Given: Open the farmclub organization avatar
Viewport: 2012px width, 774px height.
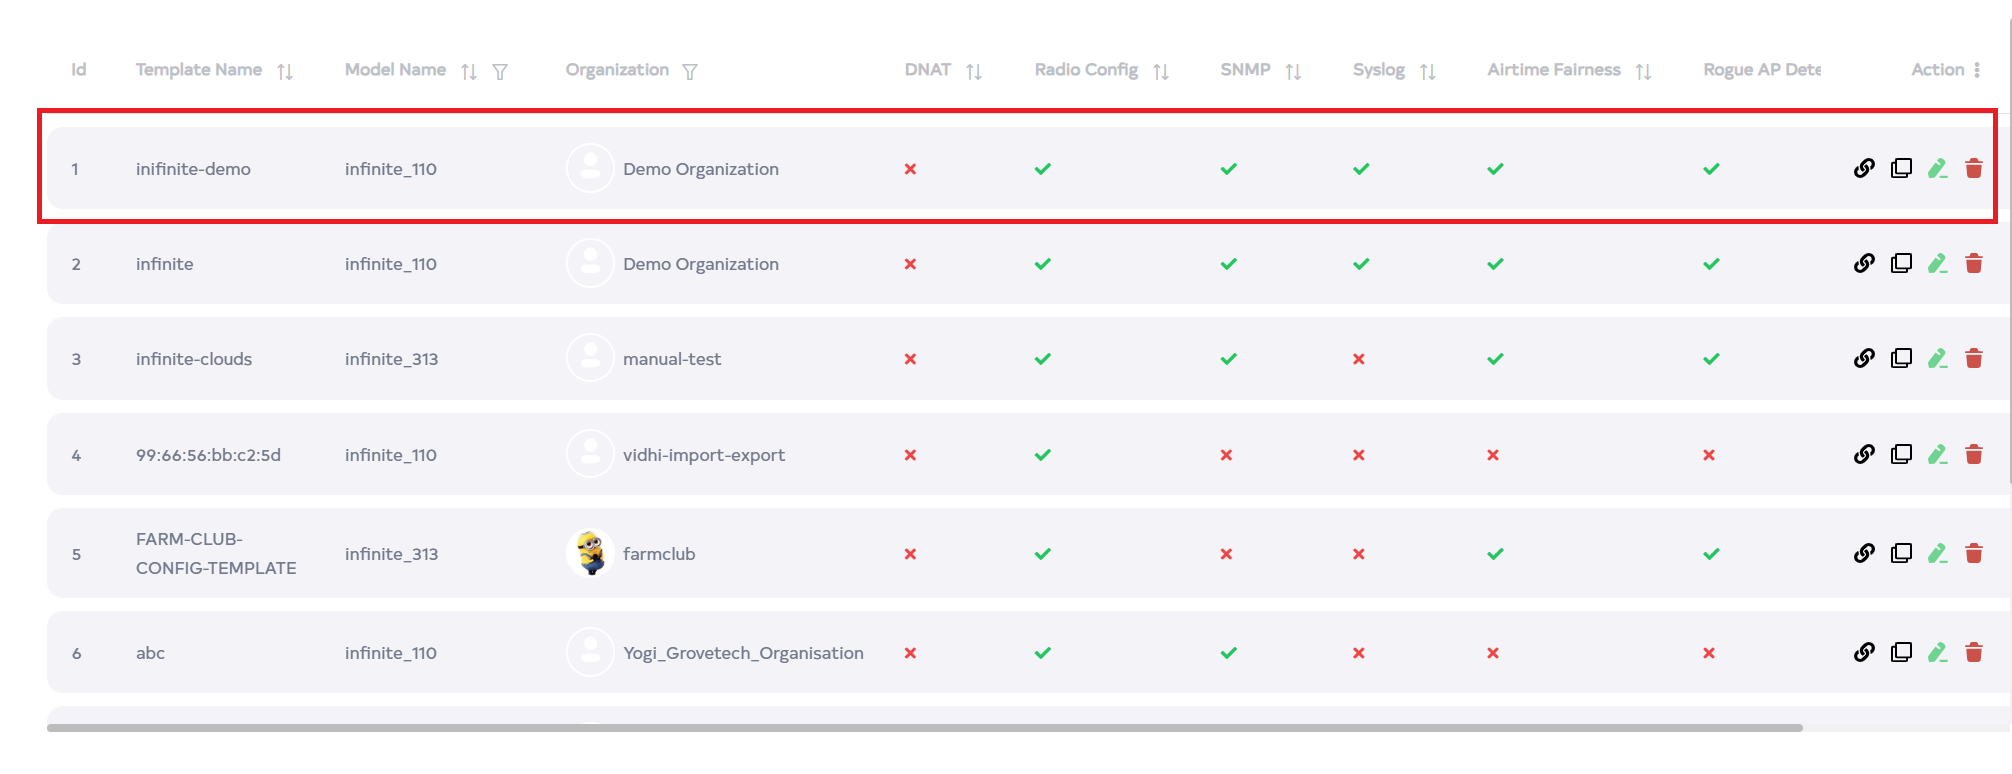Looking at the screenshot, I should 590,553.
